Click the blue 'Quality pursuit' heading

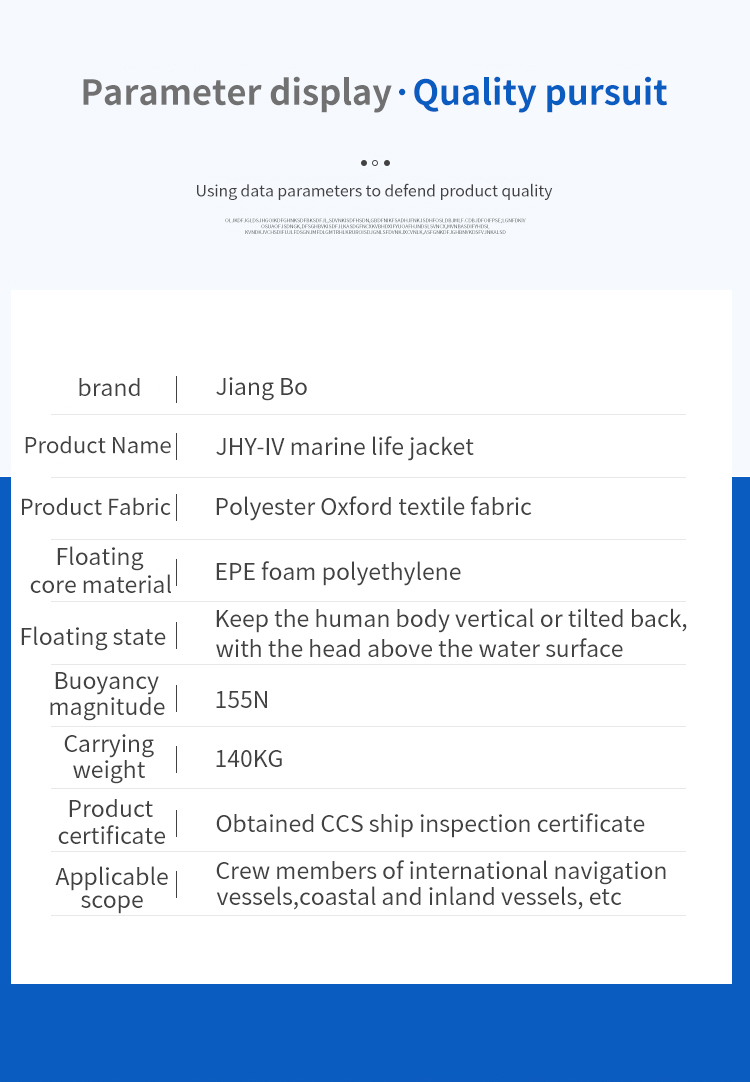540,93
